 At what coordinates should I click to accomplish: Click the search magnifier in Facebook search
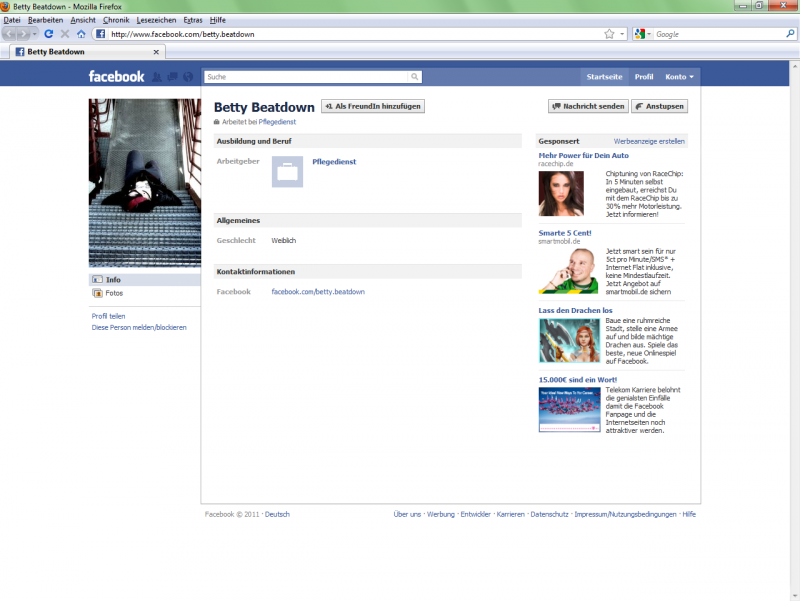(x=415, y=76)
